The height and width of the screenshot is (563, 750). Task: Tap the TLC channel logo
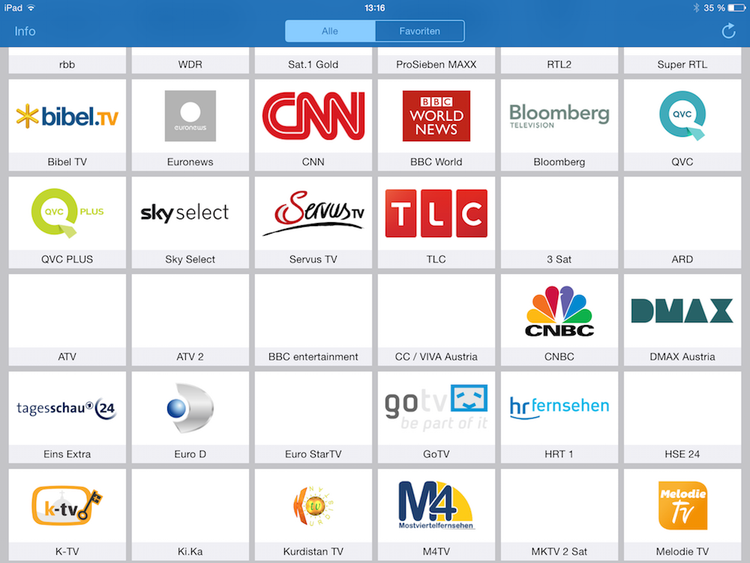[436, 213]
